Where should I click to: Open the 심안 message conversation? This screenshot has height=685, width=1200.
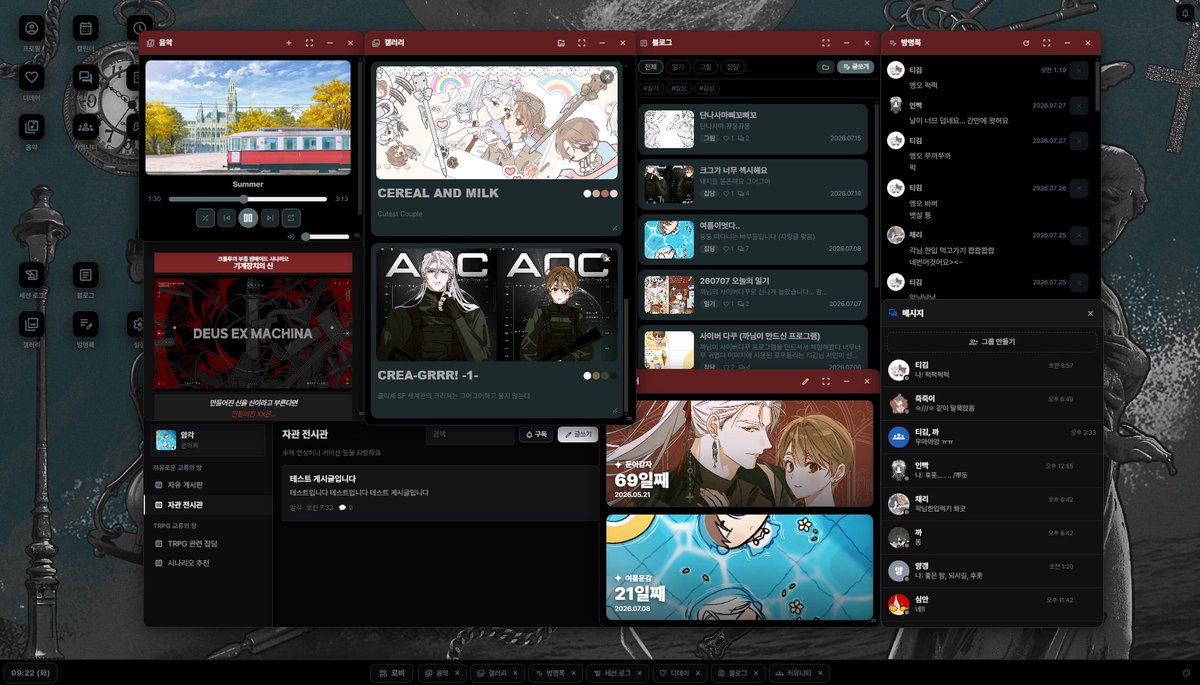tap(992, 604)
